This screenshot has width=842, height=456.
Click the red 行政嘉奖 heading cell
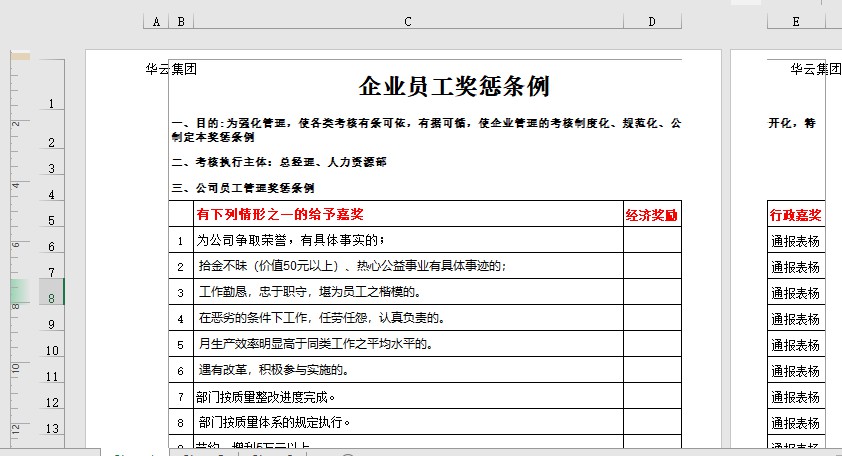tap(796, 214)
